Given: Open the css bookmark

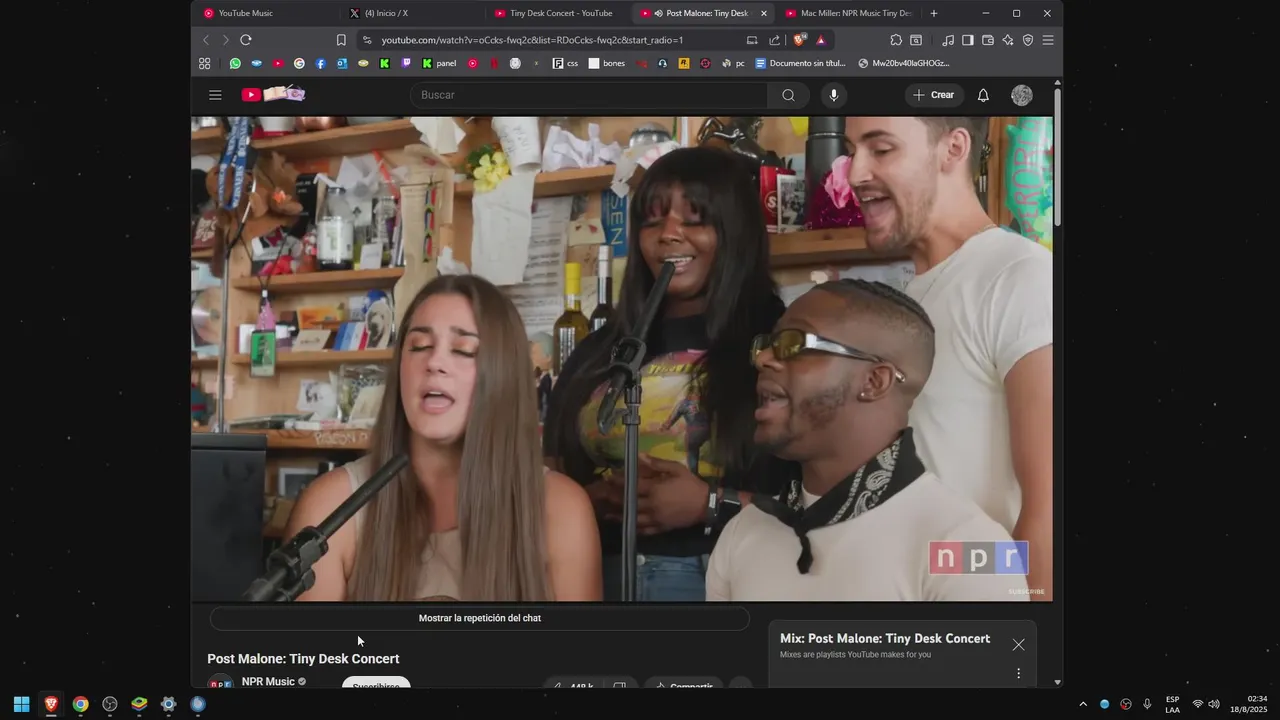Looking at the screenshot, I should click(x=566, y=63).
